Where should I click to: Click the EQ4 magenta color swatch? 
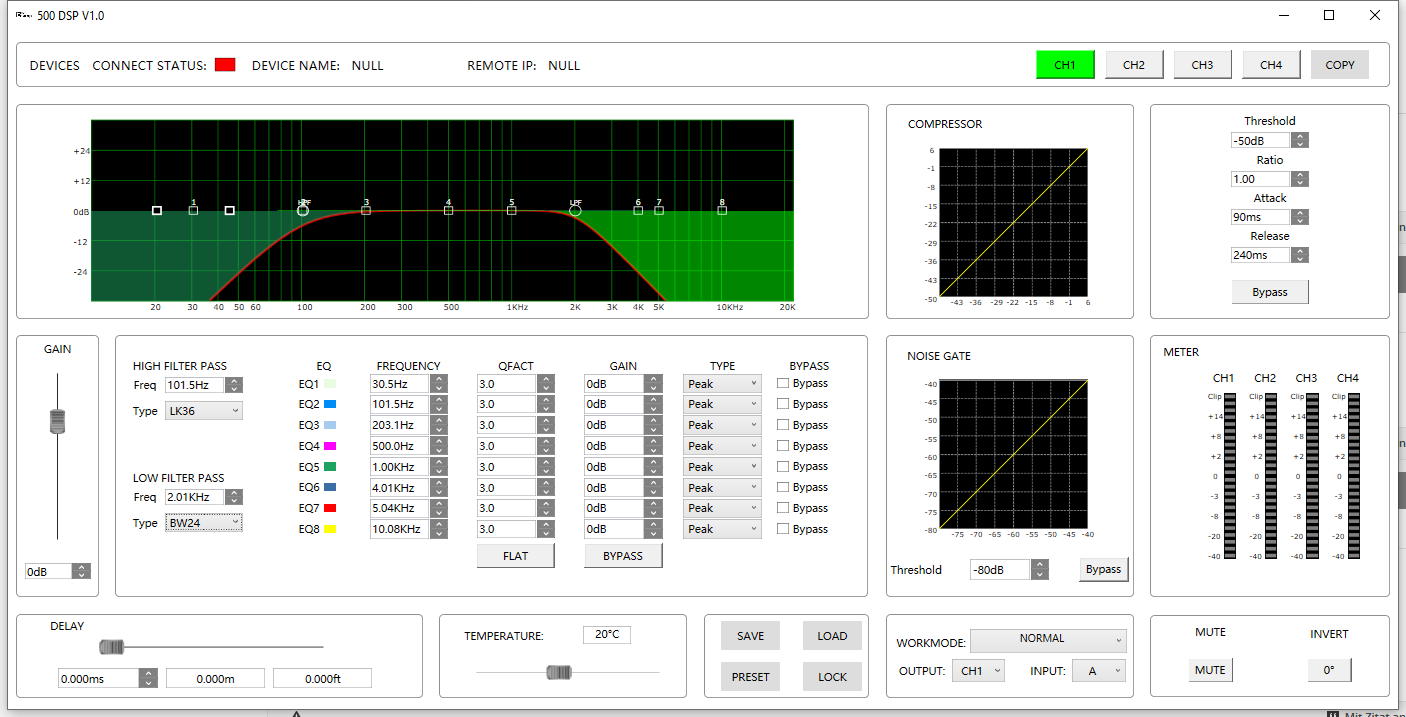click(330, 446)
